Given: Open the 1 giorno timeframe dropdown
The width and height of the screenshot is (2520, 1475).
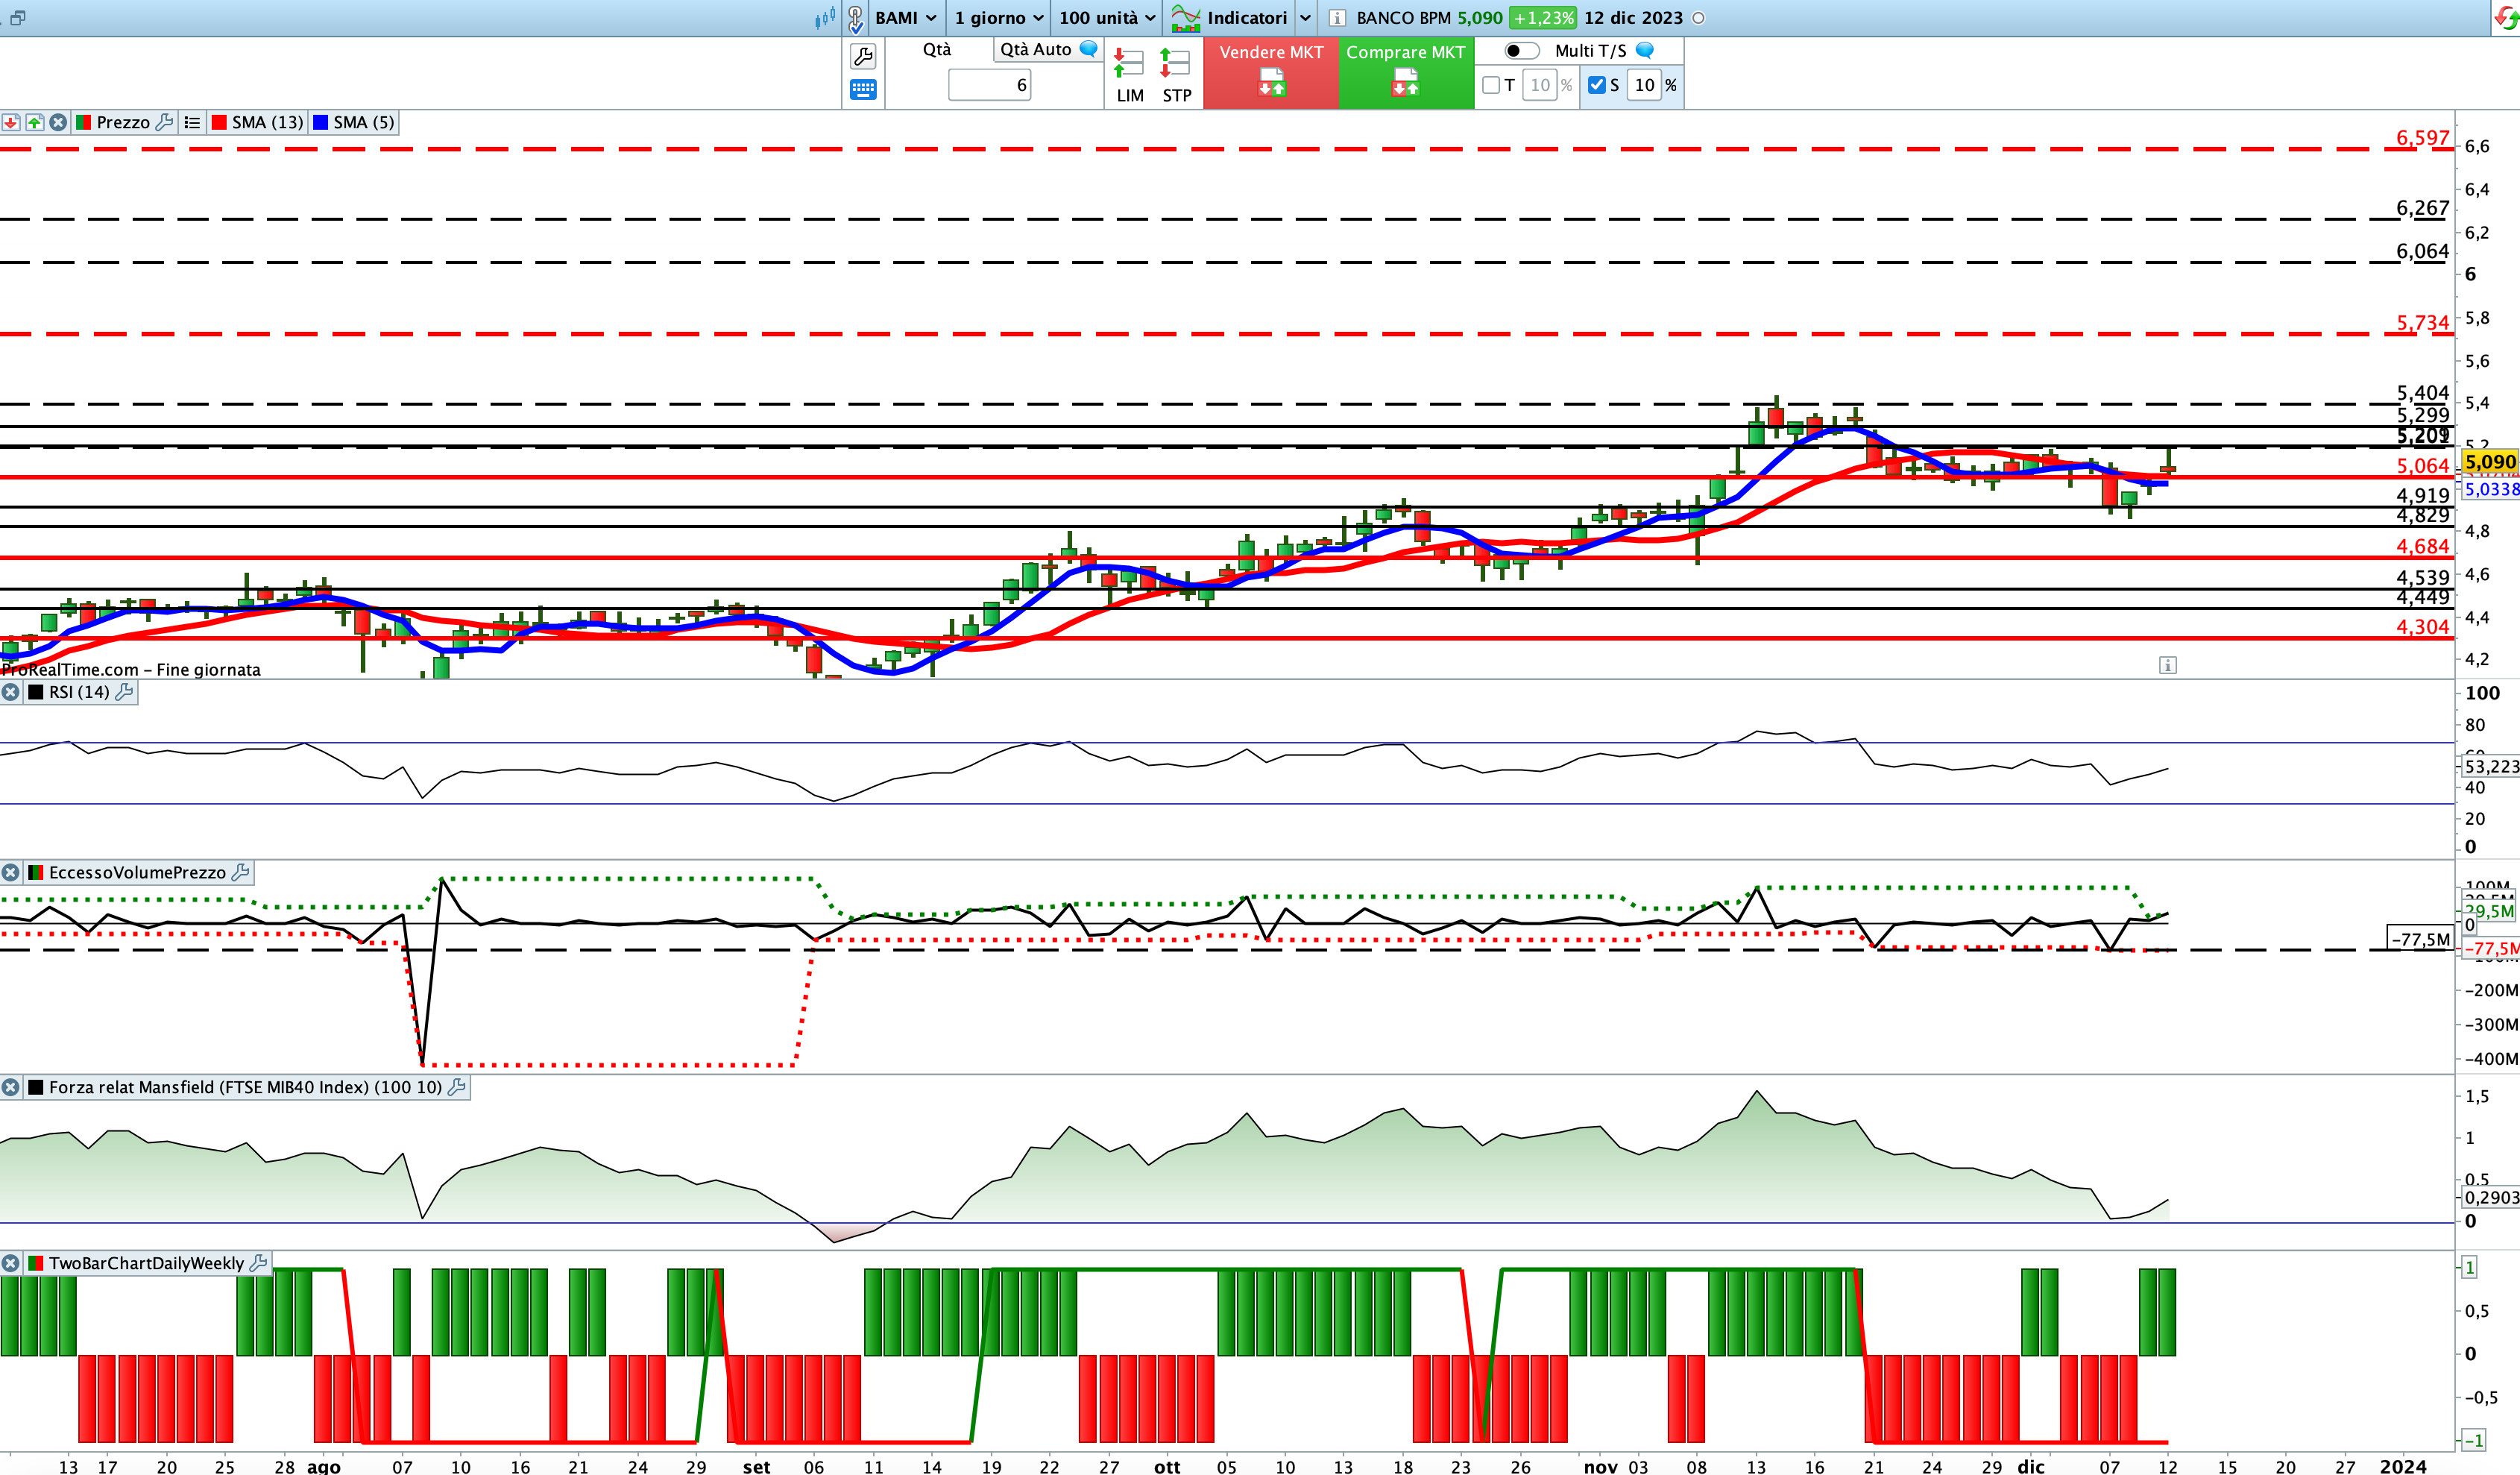Looking at the screenshot, I should pos(998,18).
